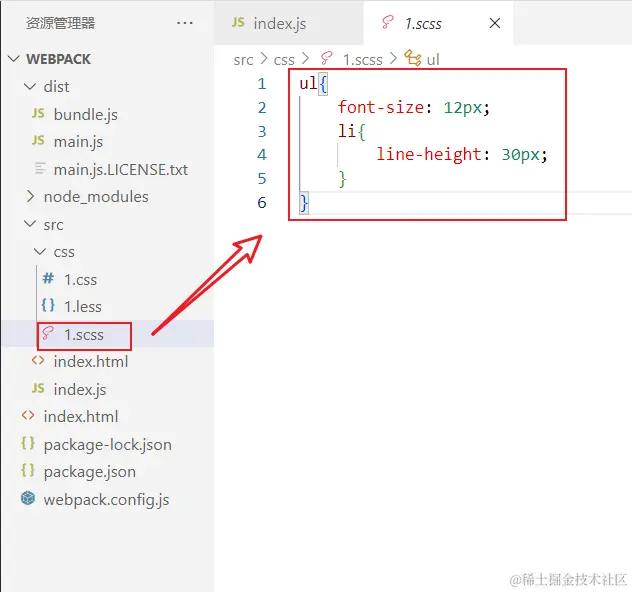The image size is (632, 592).
Task: Click the src breadcrumb segment
Action: (x=243, y=60)
